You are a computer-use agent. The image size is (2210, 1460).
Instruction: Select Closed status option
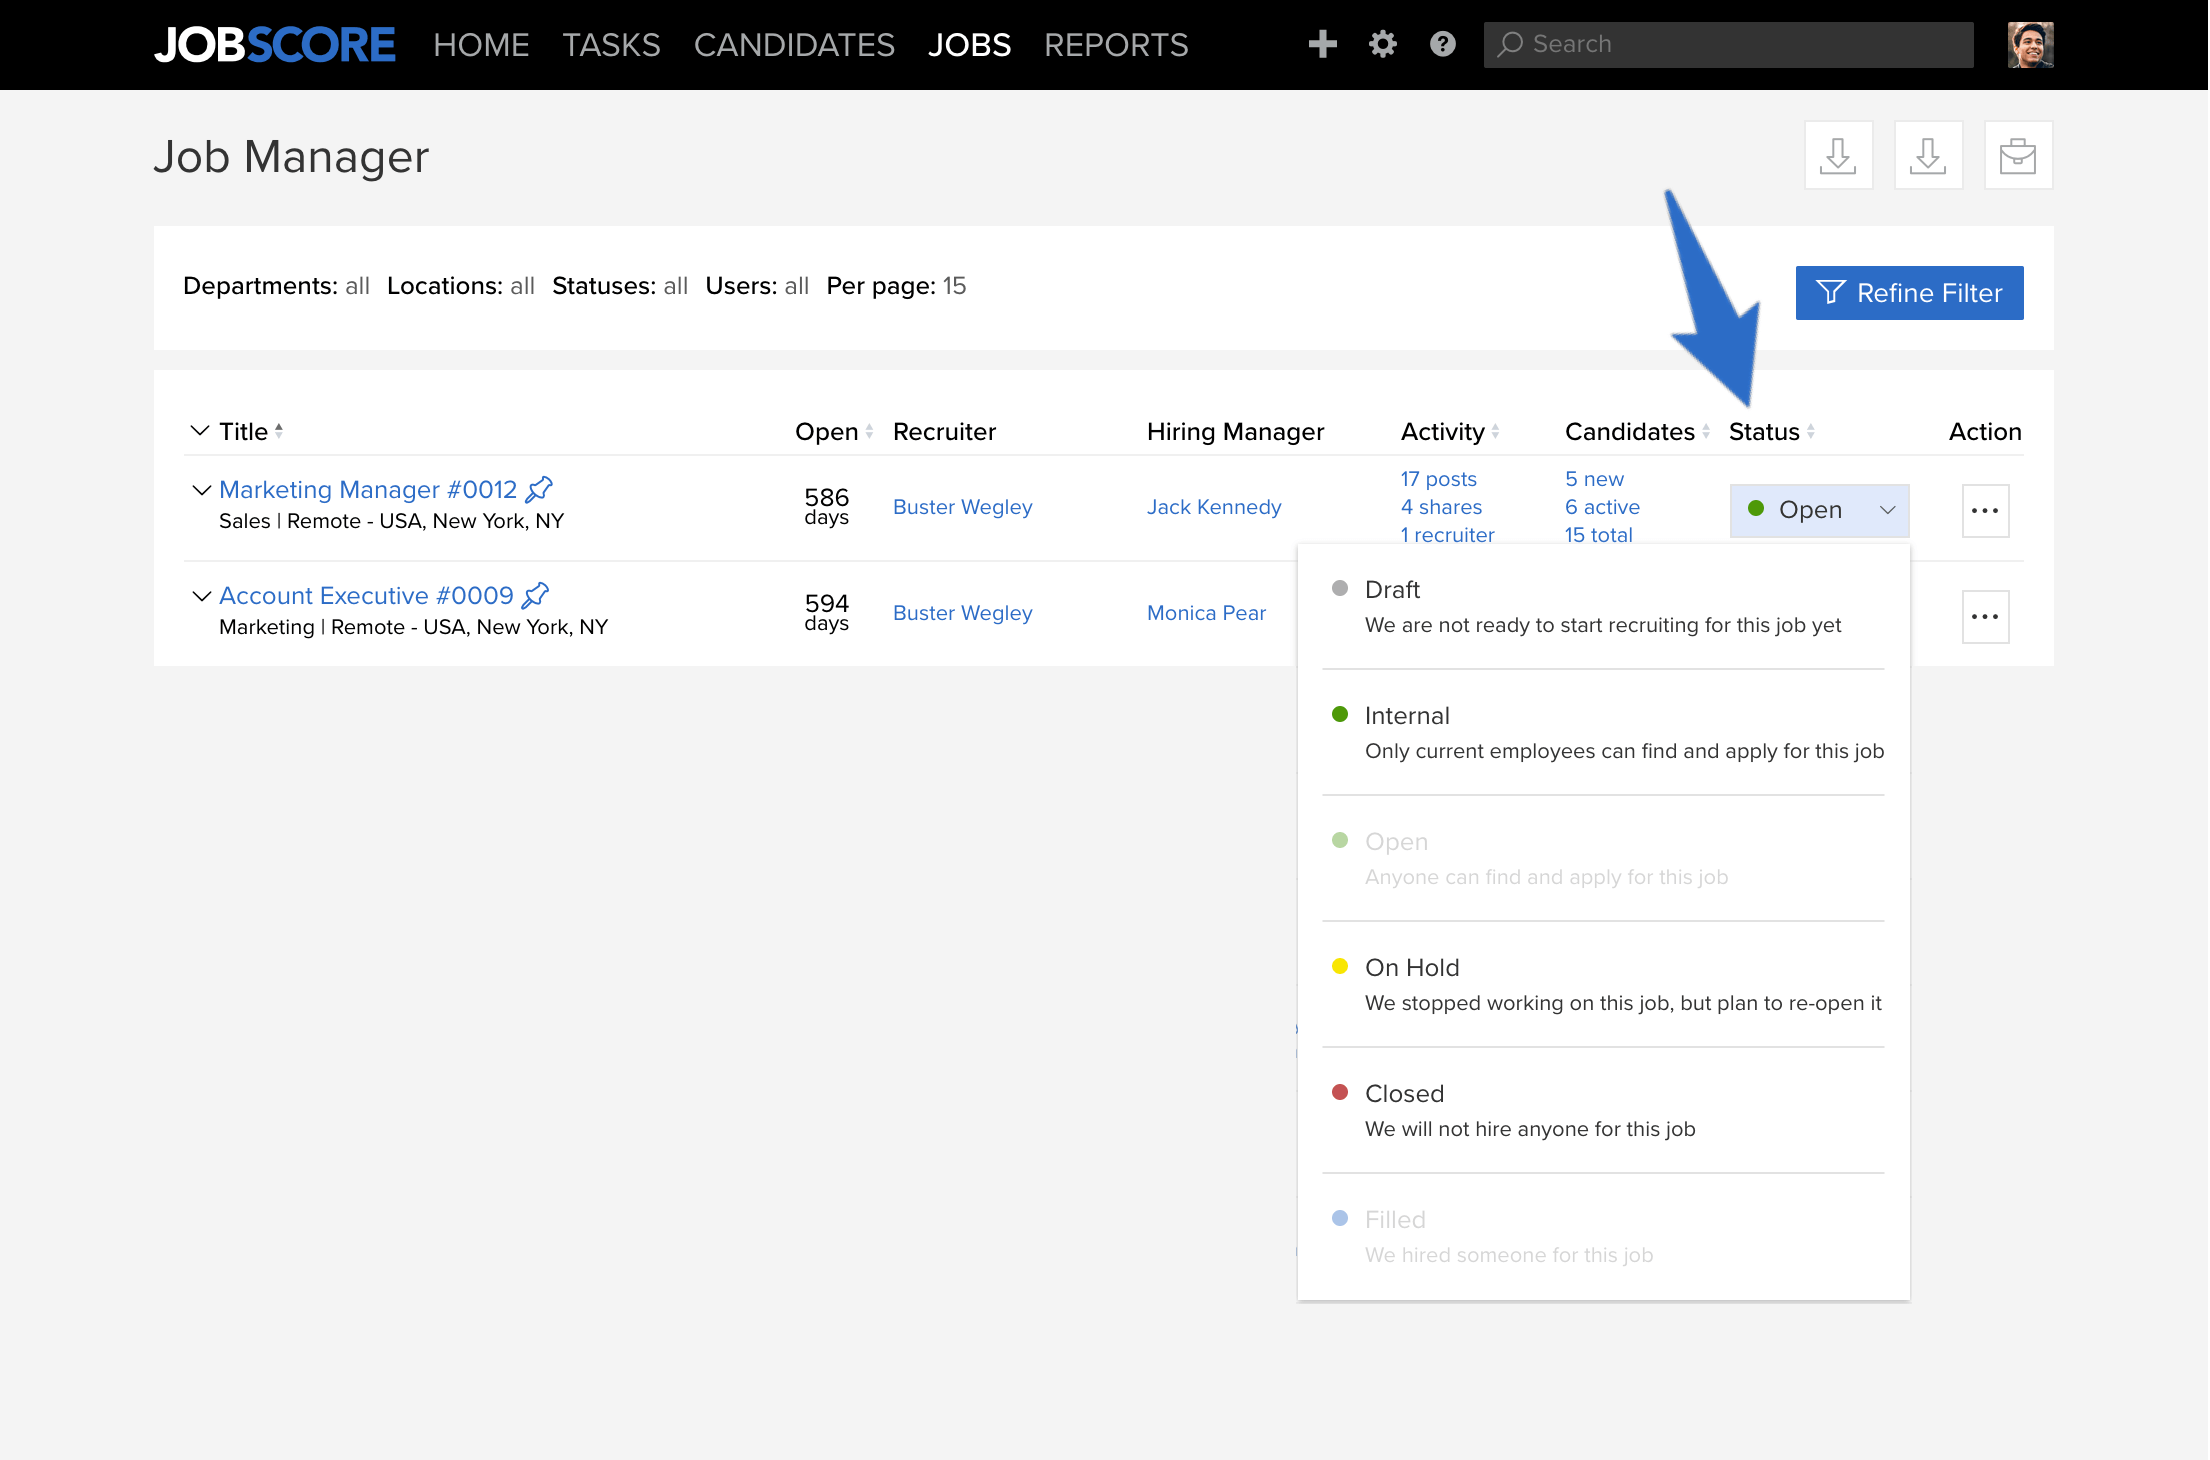click(x=1603, y=1111)
